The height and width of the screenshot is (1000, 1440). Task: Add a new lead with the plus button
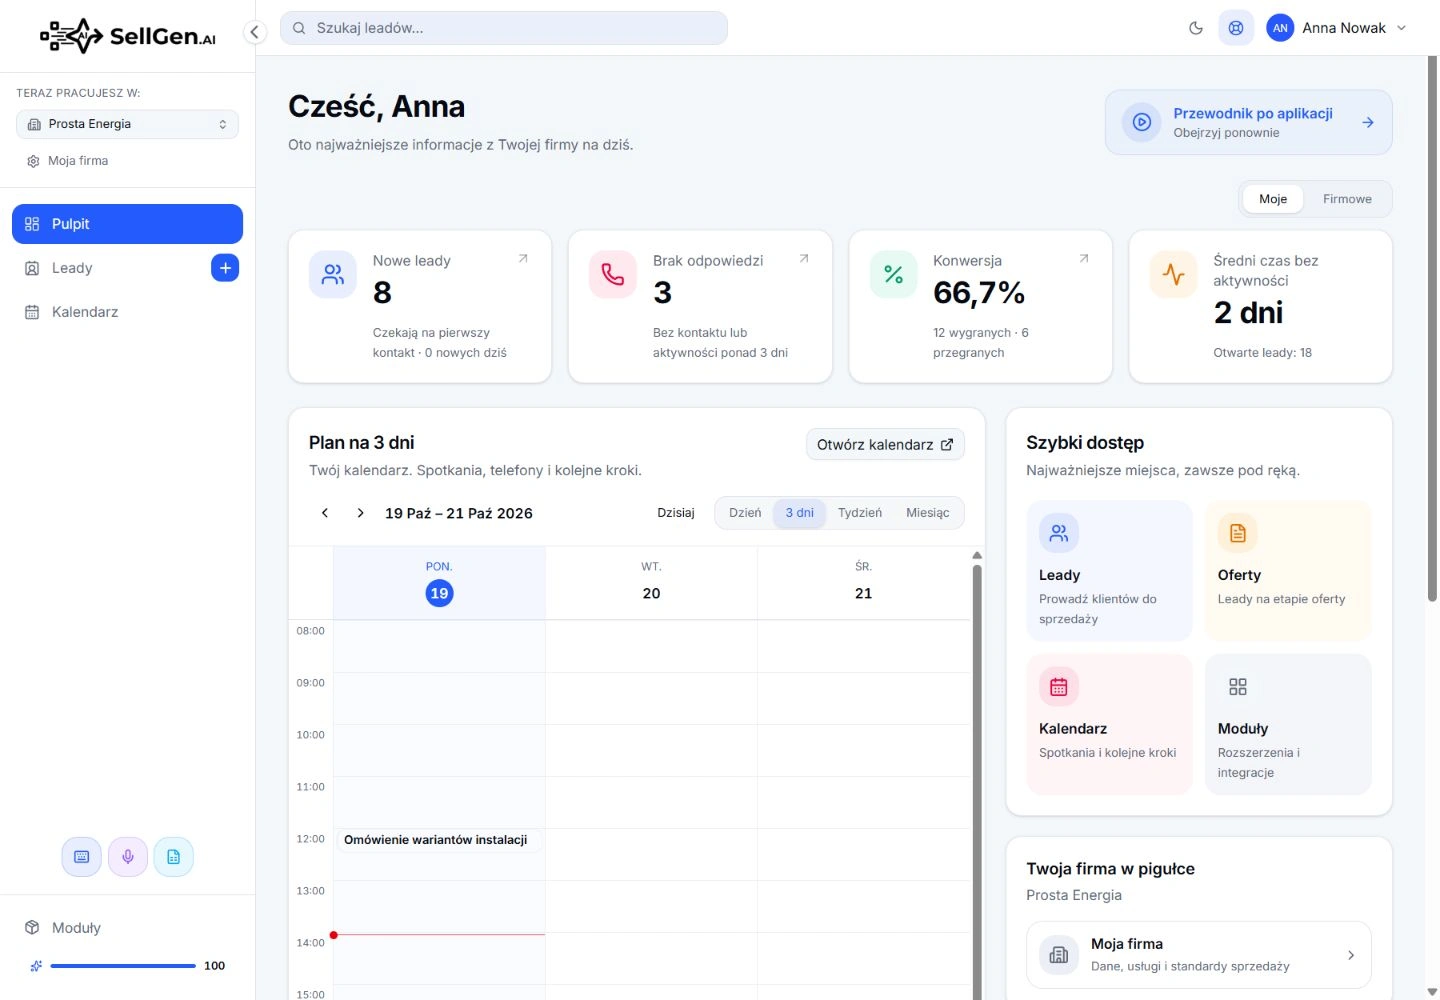pyautogui.click(x=225, y=268)
